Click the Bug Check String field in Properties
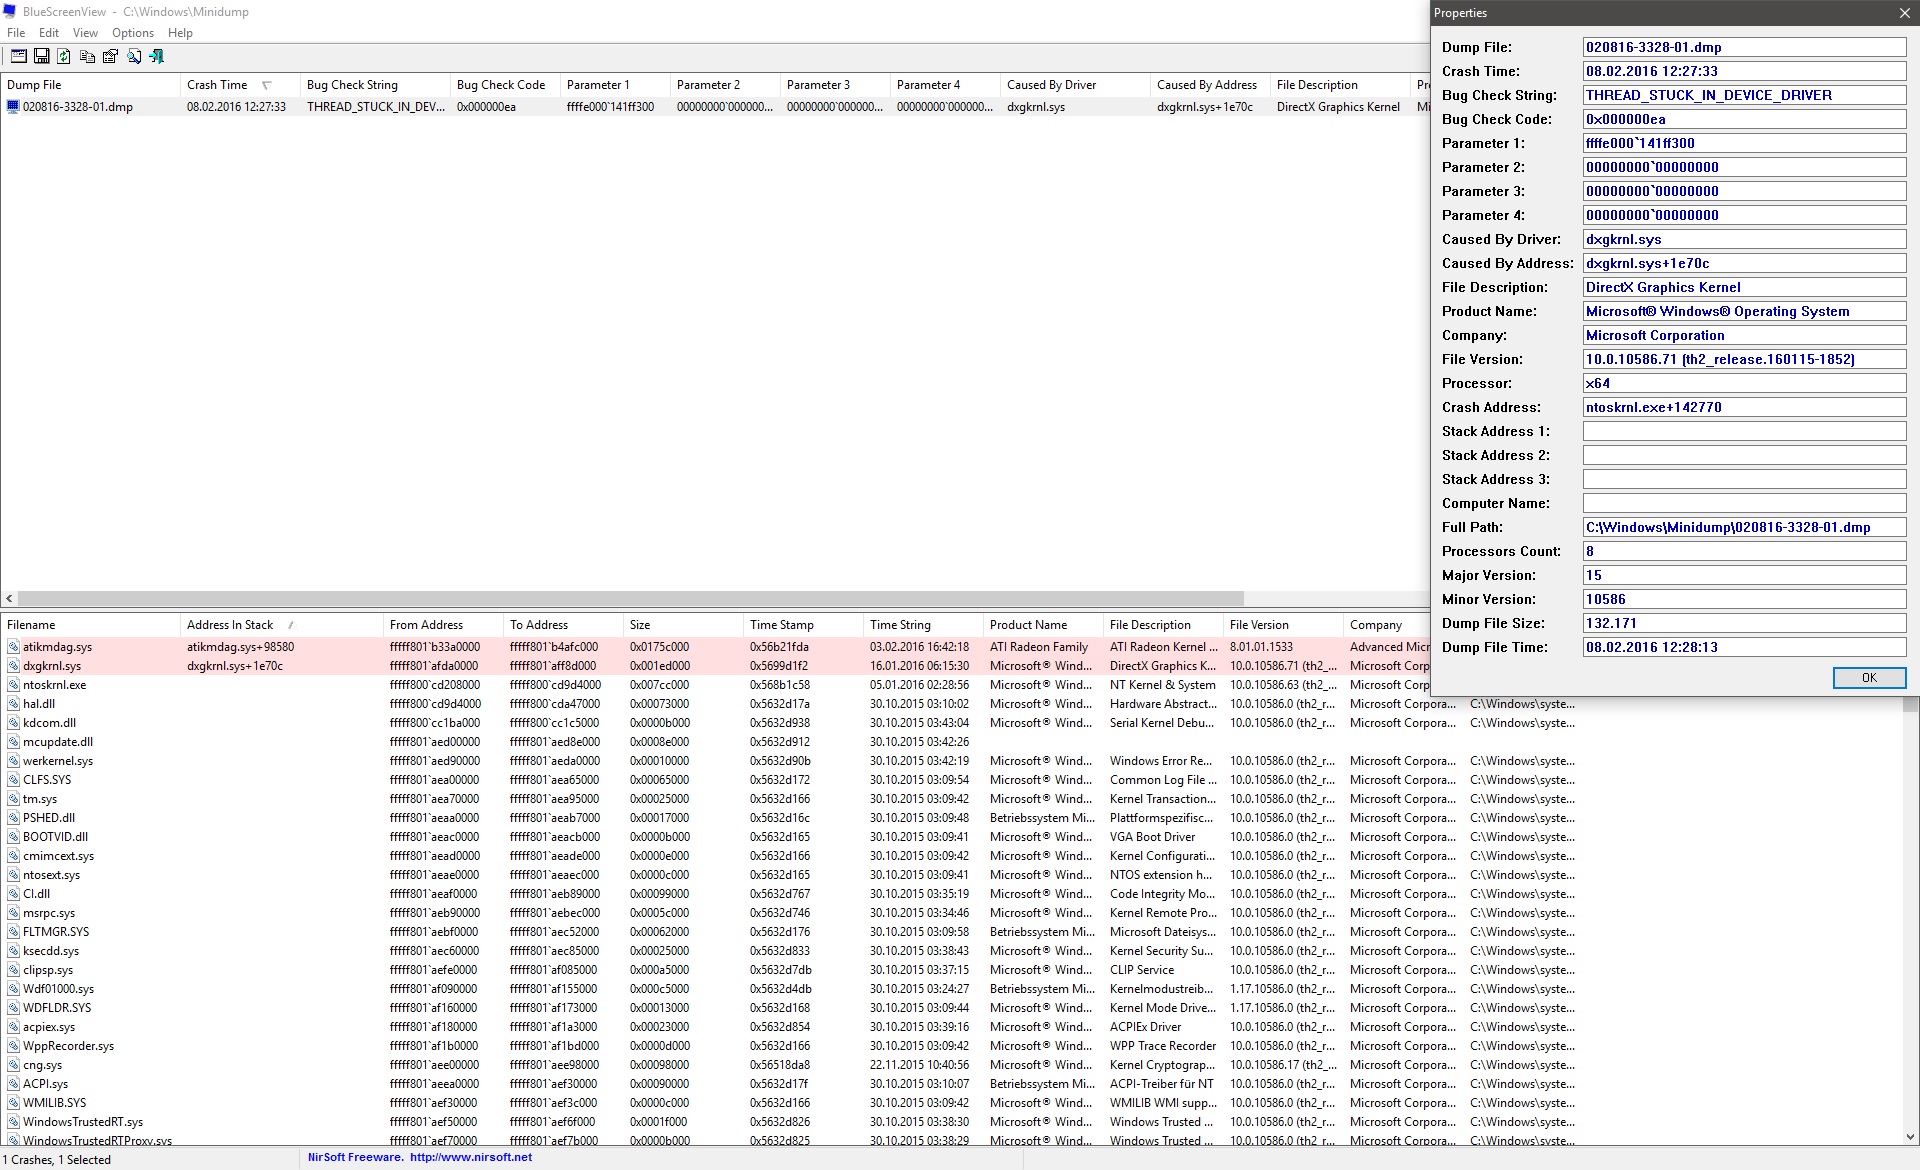 [x=1743, y=95]
